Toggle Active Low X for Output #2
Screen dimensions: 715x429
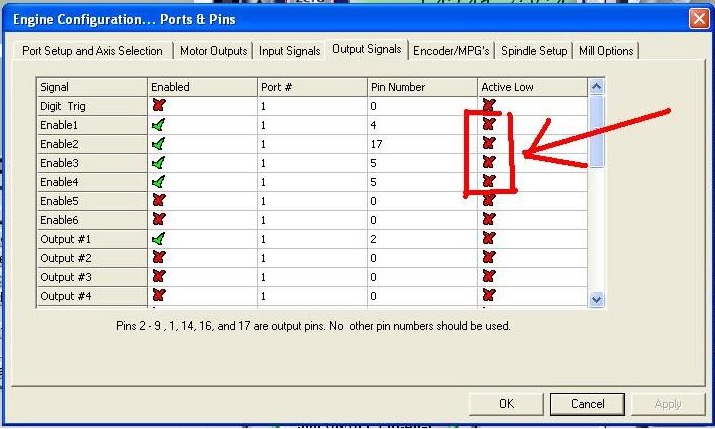click(x=489, y=258)
